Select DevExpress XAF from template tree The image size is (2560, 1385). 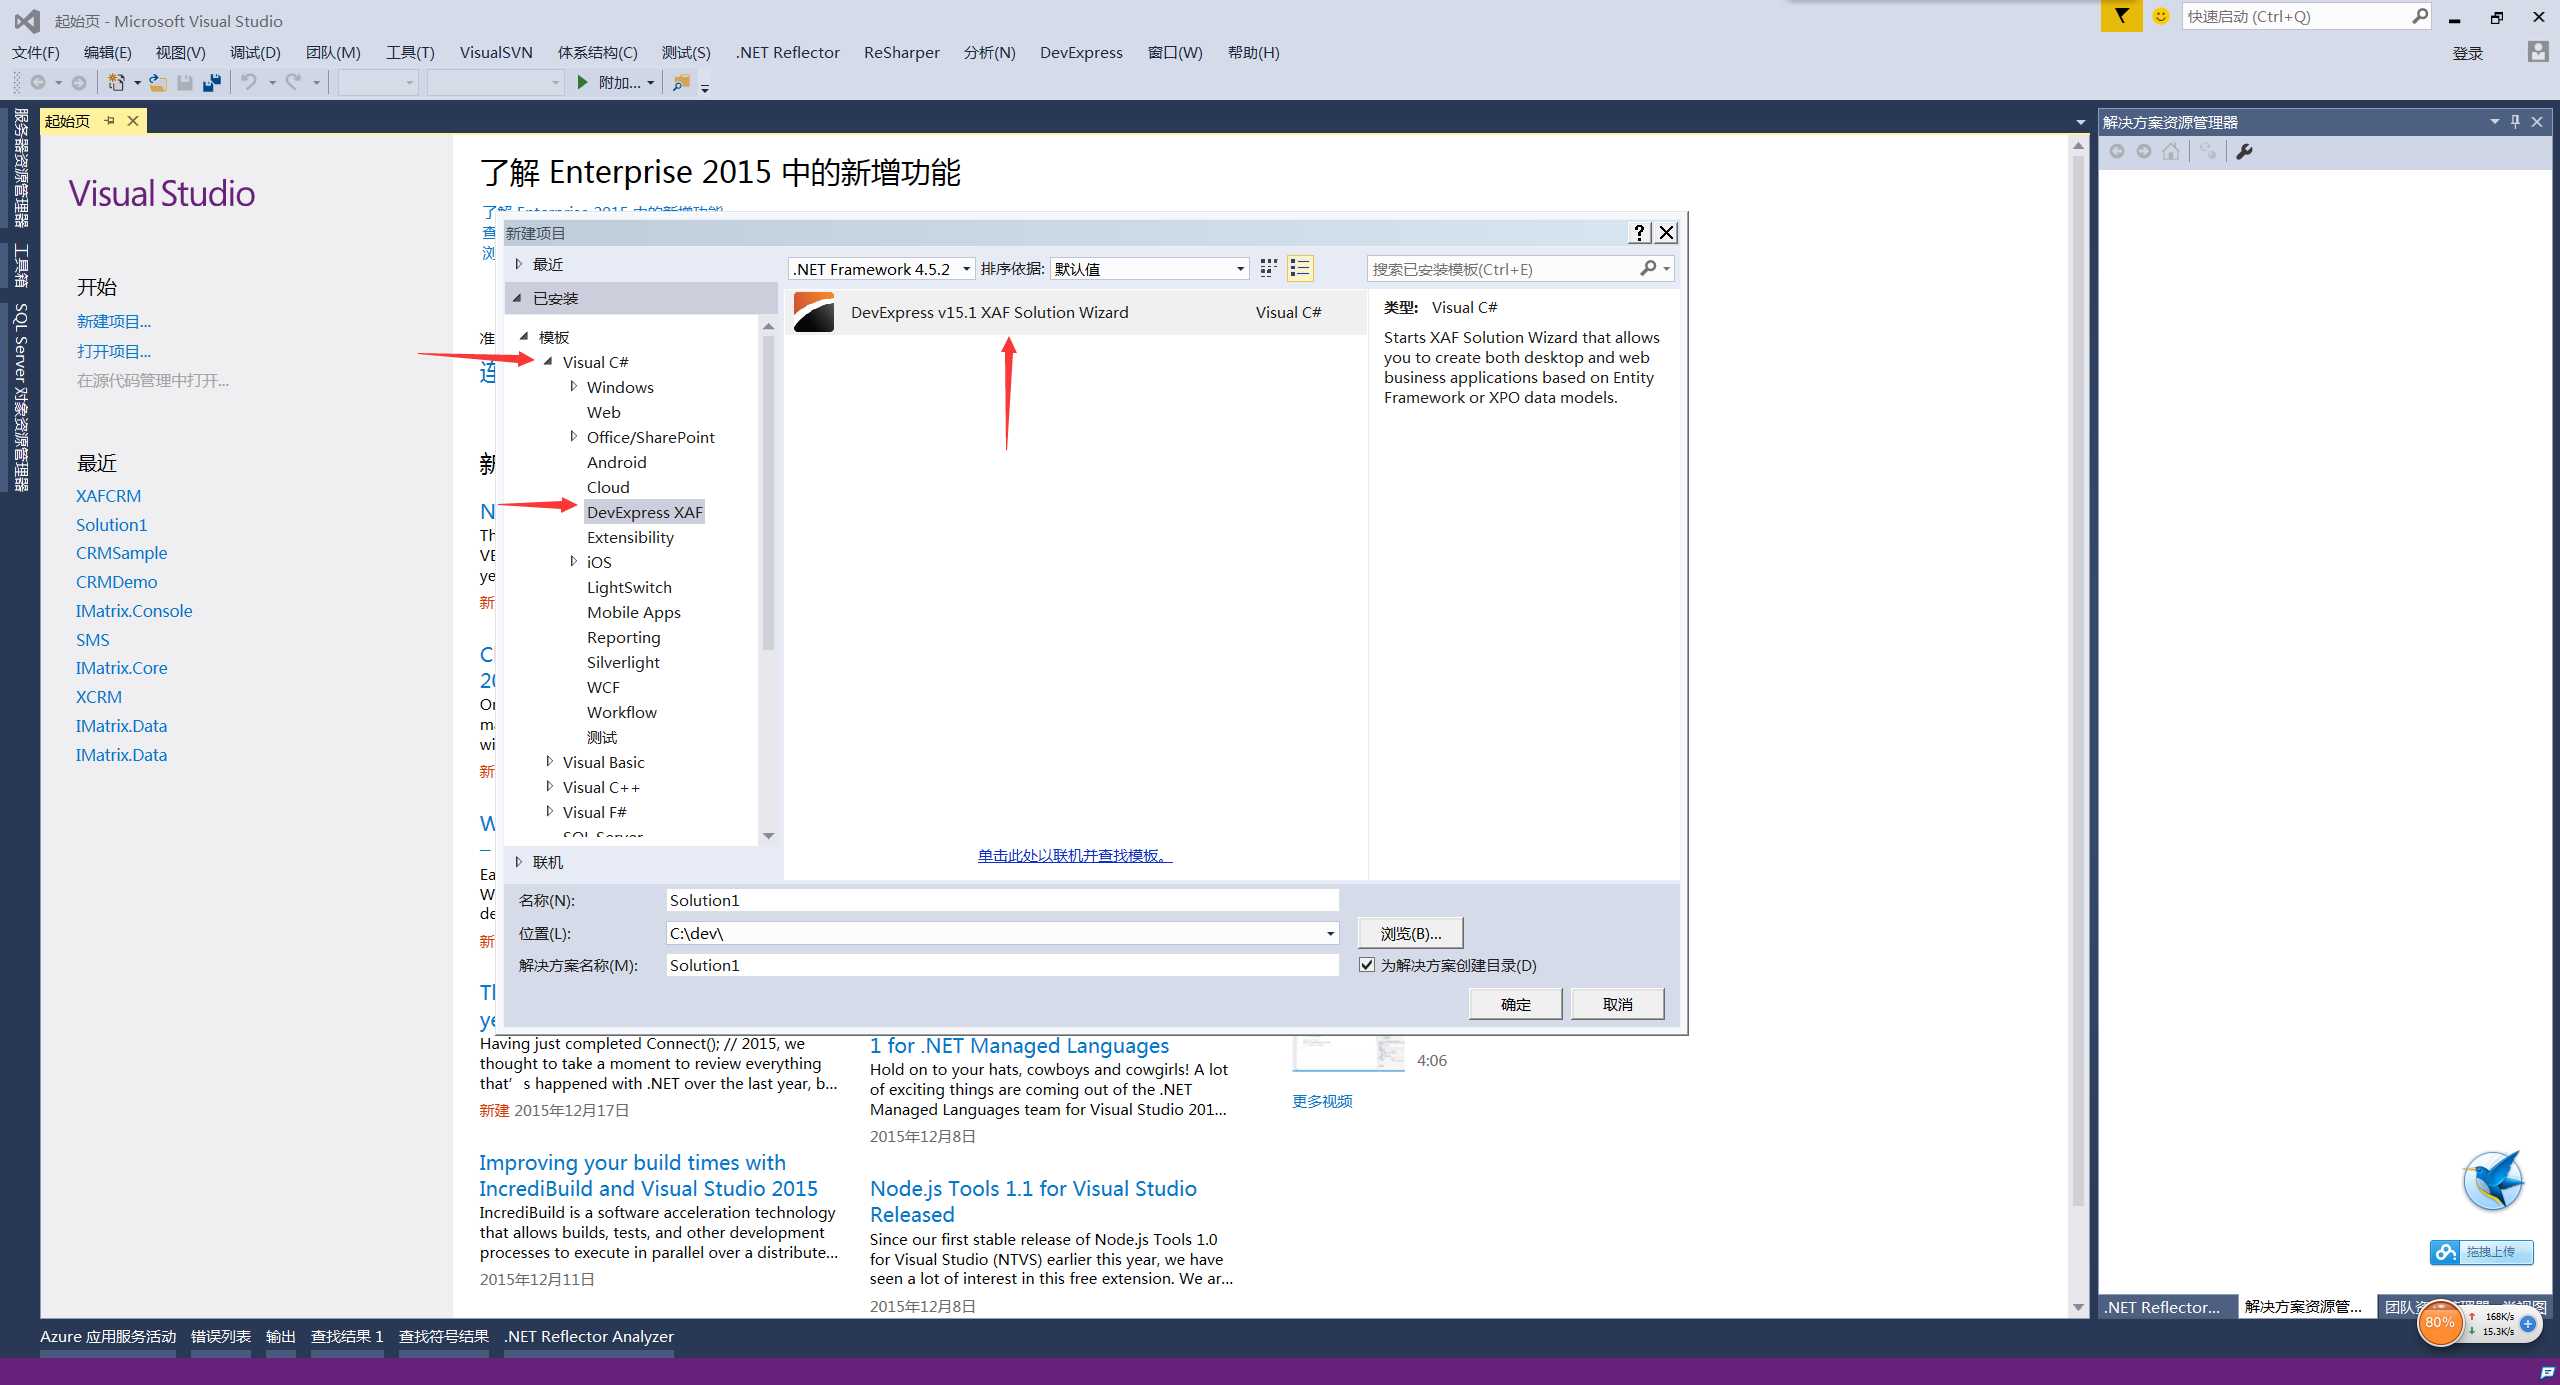click(645, 512)
